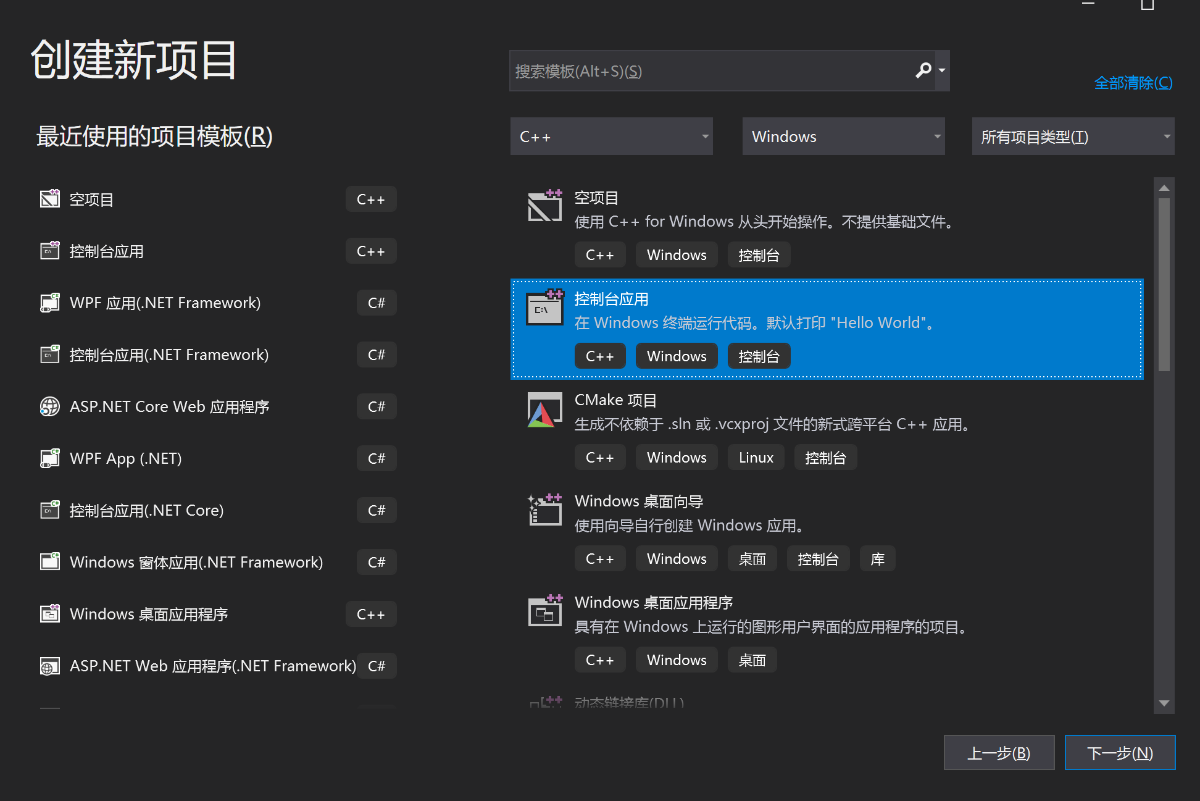Click the 下一步 button
This screenshot has width=1200, height=801.
coord(1120,753)
